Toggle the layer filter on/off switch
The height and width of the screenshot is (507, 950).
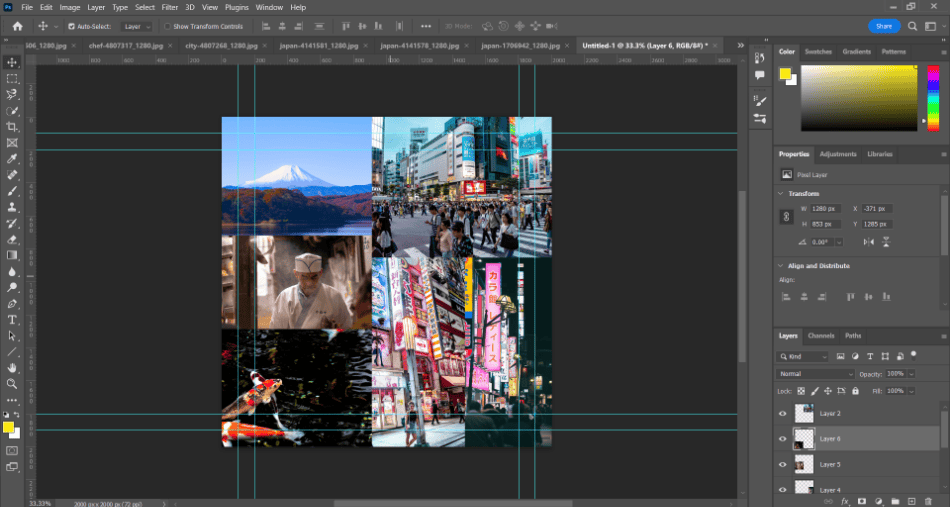coord(914,355)
